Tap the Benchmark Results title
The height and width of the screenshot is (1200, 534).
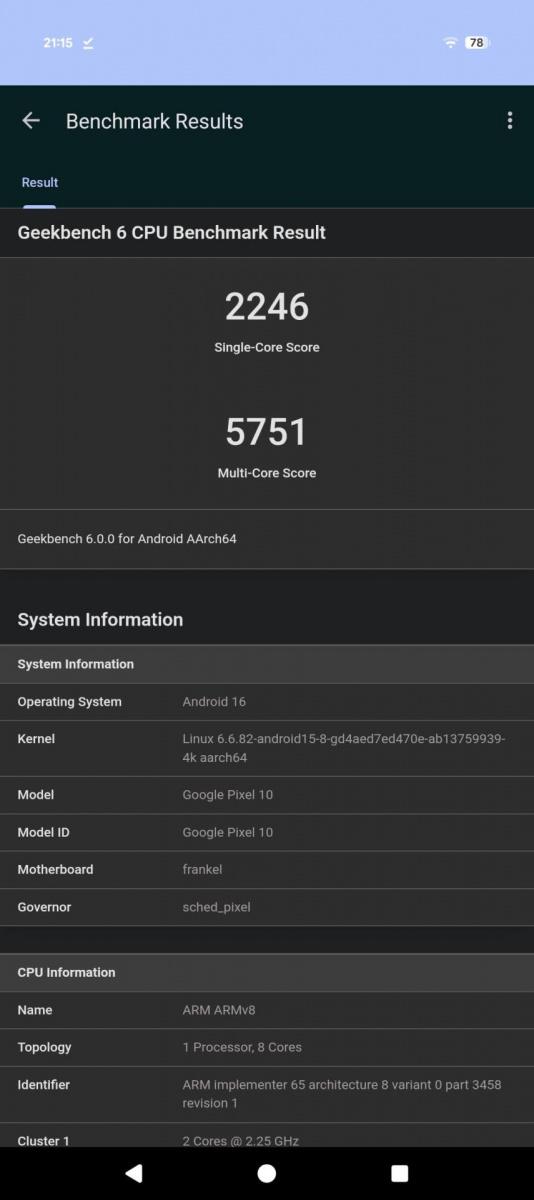pos(155,121)
